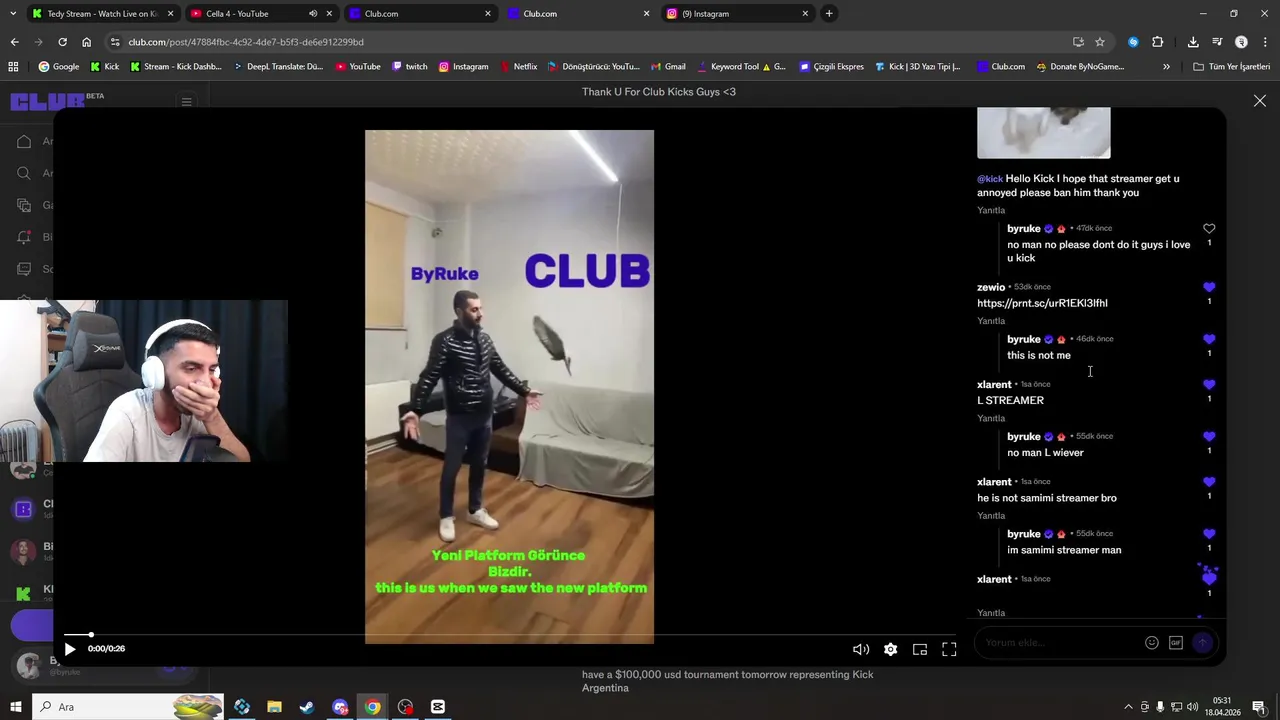
Task: Open a new browser tab
Action: pyautogui.click(x=829, y=14)
